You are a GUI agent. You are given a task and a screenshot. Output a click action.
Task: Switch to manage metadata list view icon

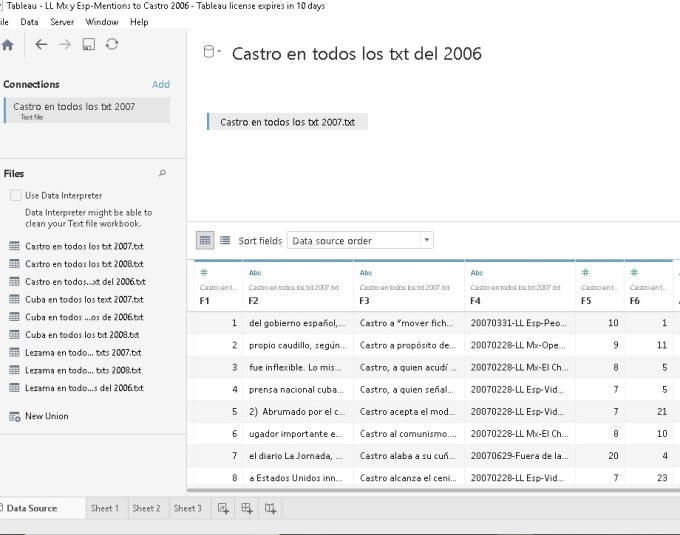pyautogui.click(x=225, y=240)
